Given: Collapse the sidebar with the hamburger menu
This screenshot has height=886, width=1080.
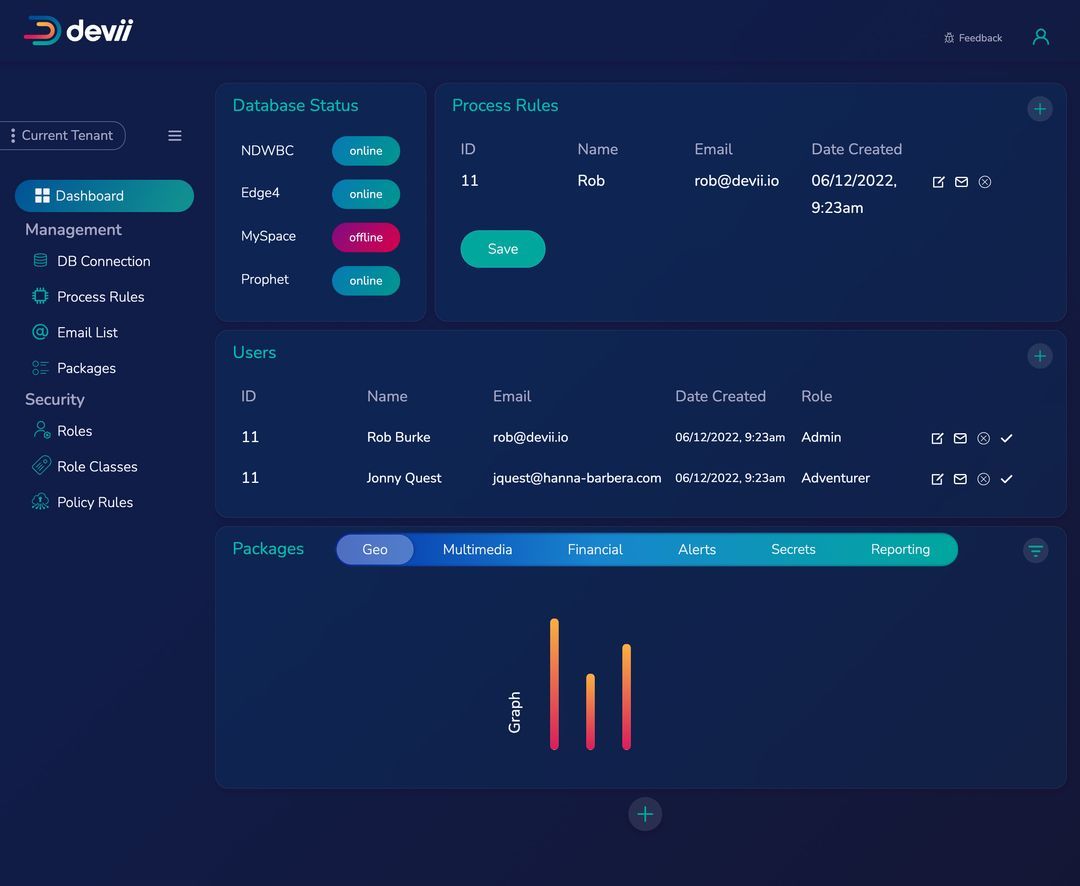Looking at the screenshot, I should [175, 135].
